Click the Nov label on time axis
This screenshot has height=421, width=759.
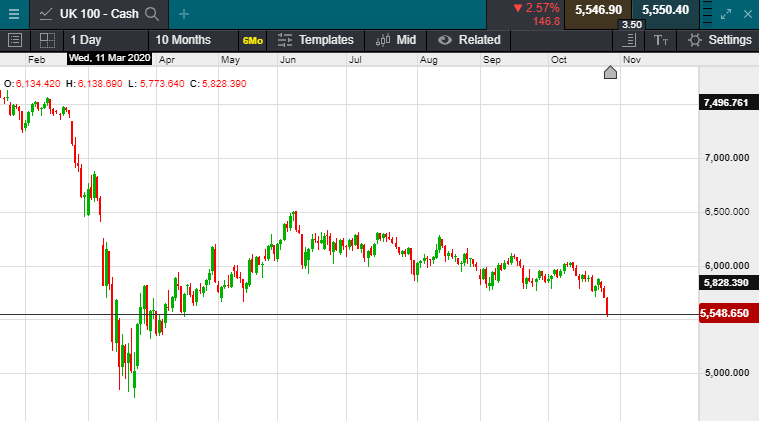click(x=632, y=60)
